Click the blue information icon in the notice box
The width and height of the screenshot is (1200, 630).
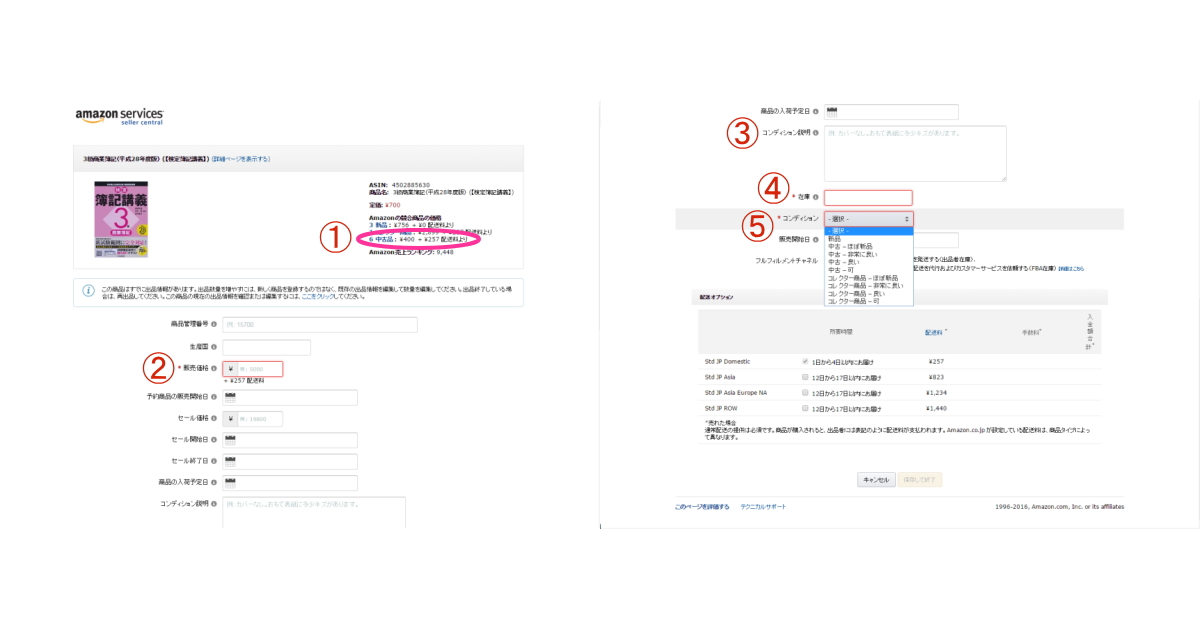pos(88,292)
